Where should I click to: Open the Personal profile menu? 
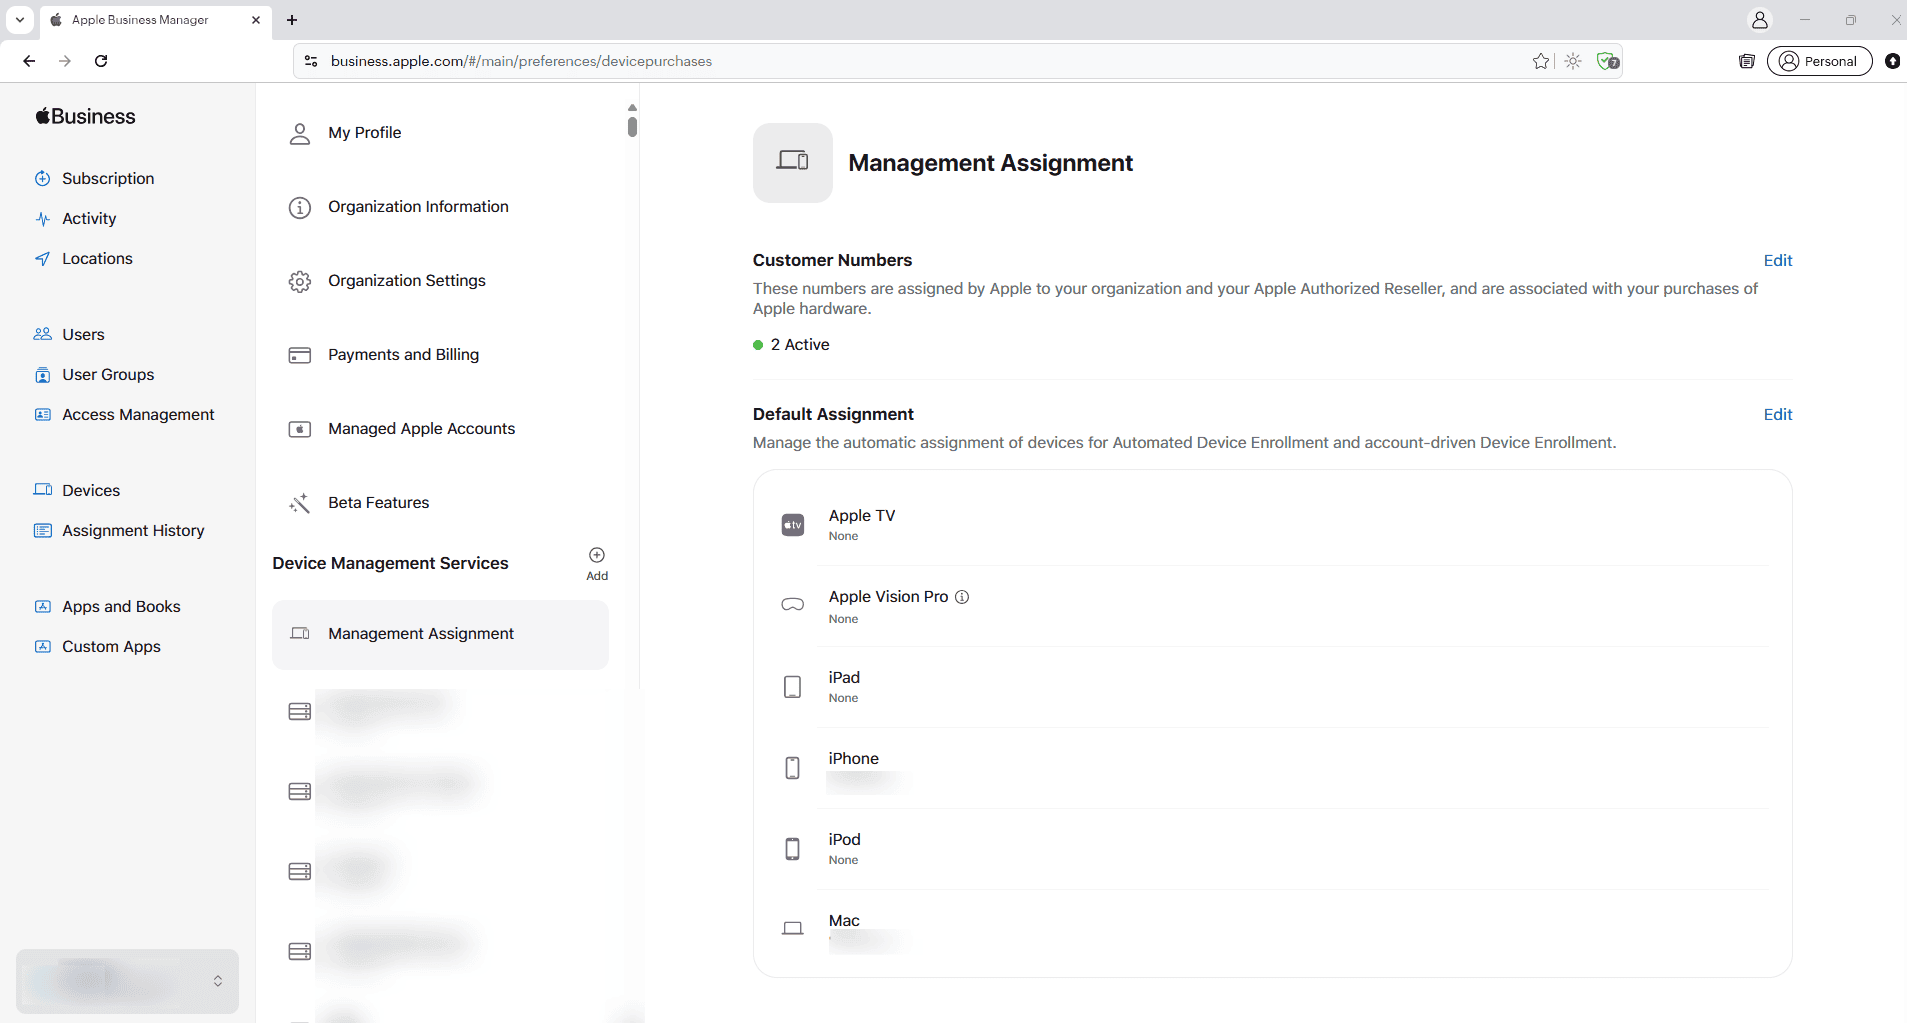coord(1819,61)
